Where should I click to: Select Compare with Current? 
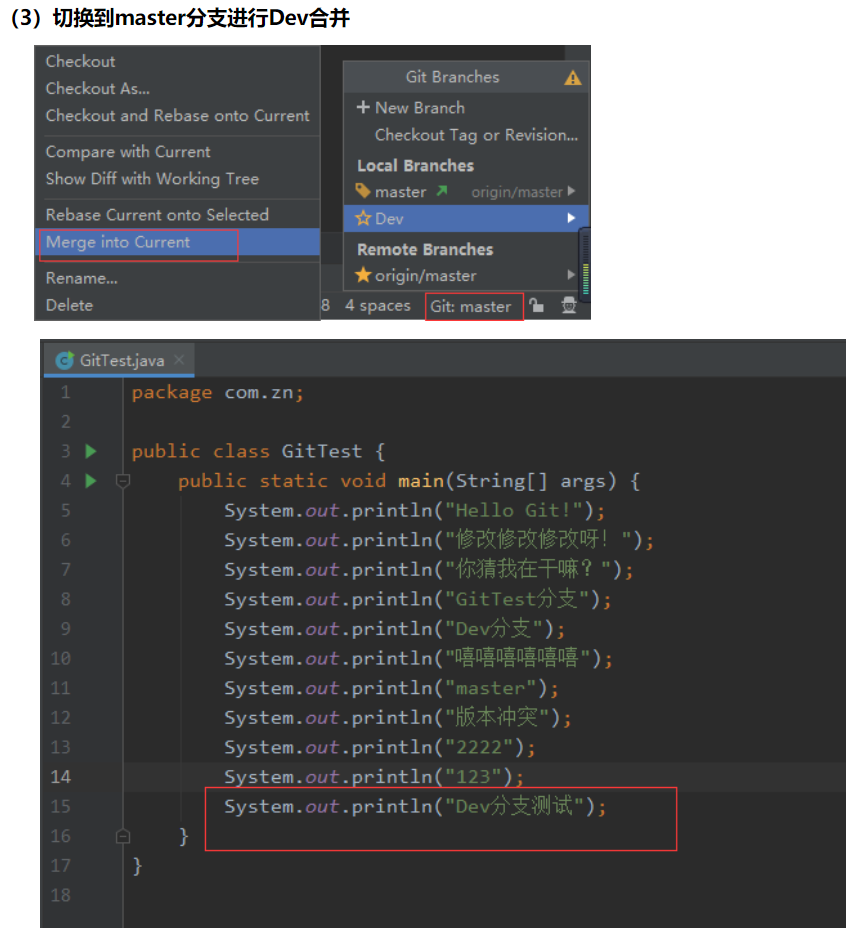(128, 152)
